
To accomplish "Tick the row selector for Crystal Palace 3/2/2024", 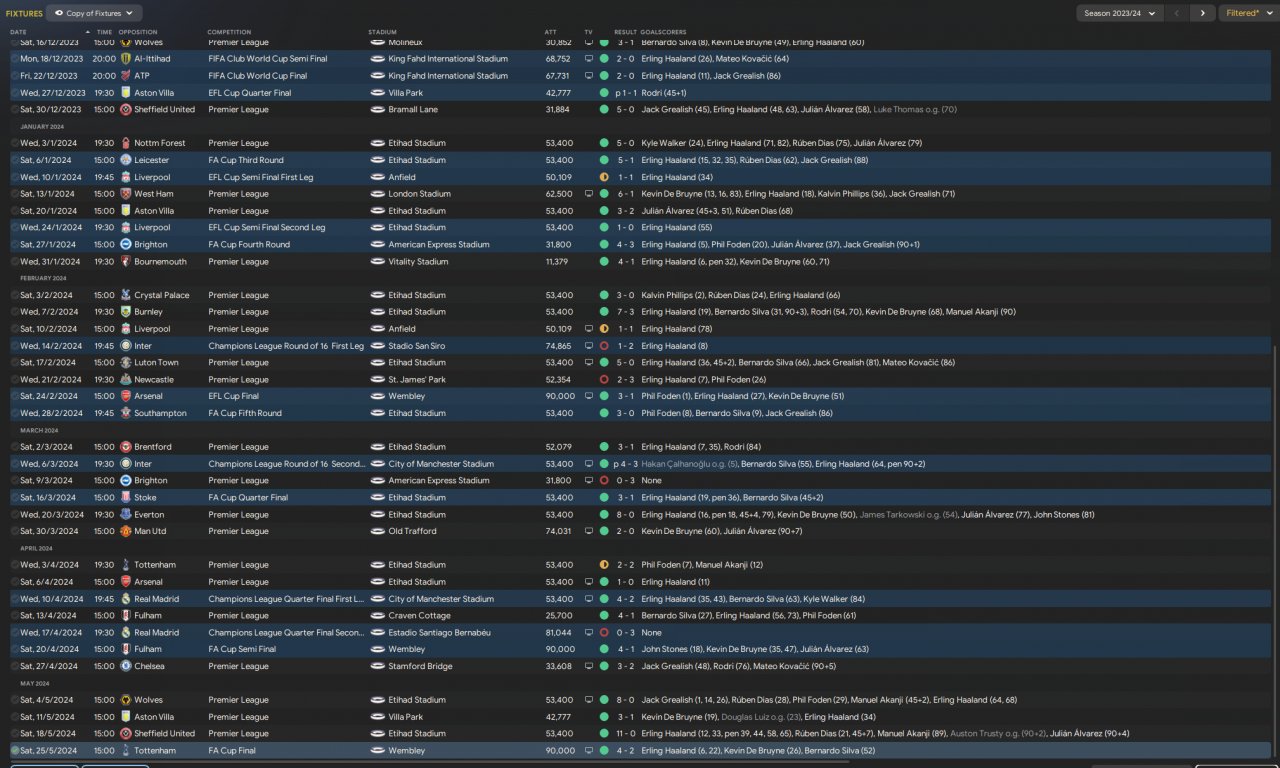I will (15, 295).
